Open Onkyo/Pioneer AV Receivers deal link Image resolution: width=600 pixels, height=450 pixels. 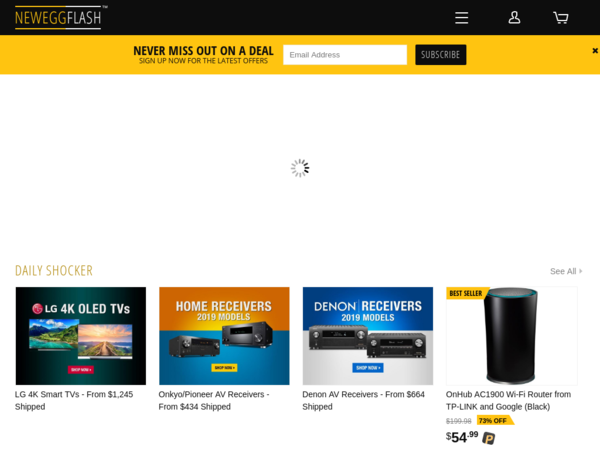coord(214,400)
